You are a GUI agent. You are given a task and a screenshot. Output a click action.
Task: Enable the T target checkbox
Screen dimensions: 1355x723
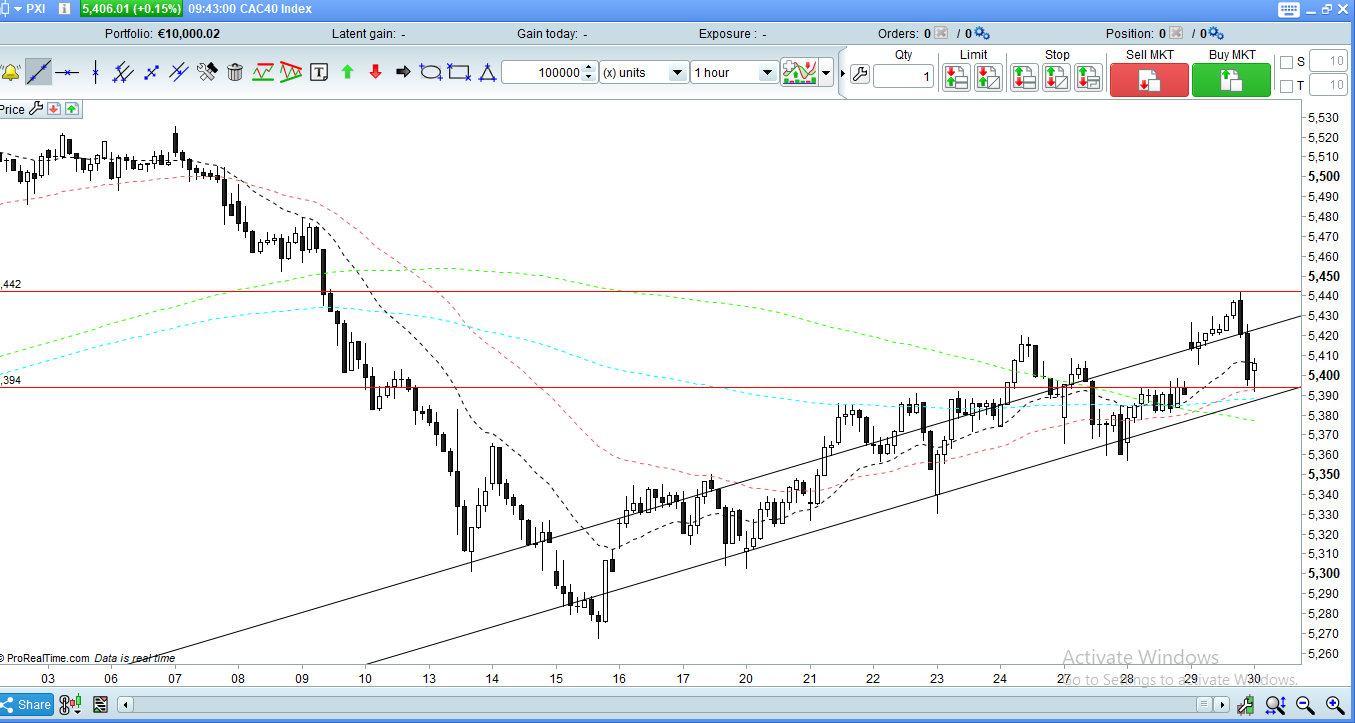[1287, 87]
